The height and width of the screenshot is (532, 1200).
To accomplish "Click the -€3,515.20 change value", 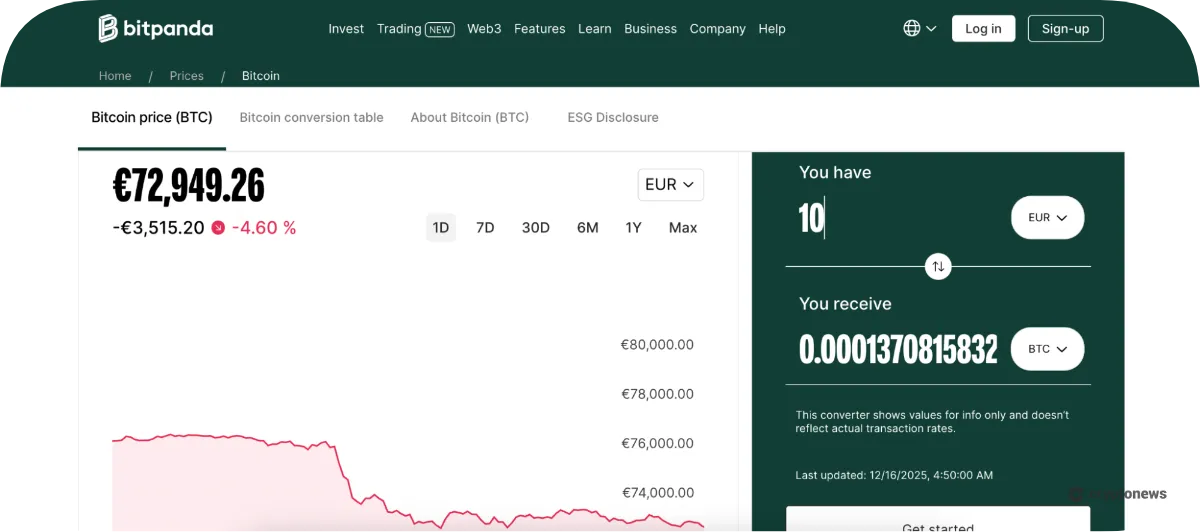I will point(158,228).
